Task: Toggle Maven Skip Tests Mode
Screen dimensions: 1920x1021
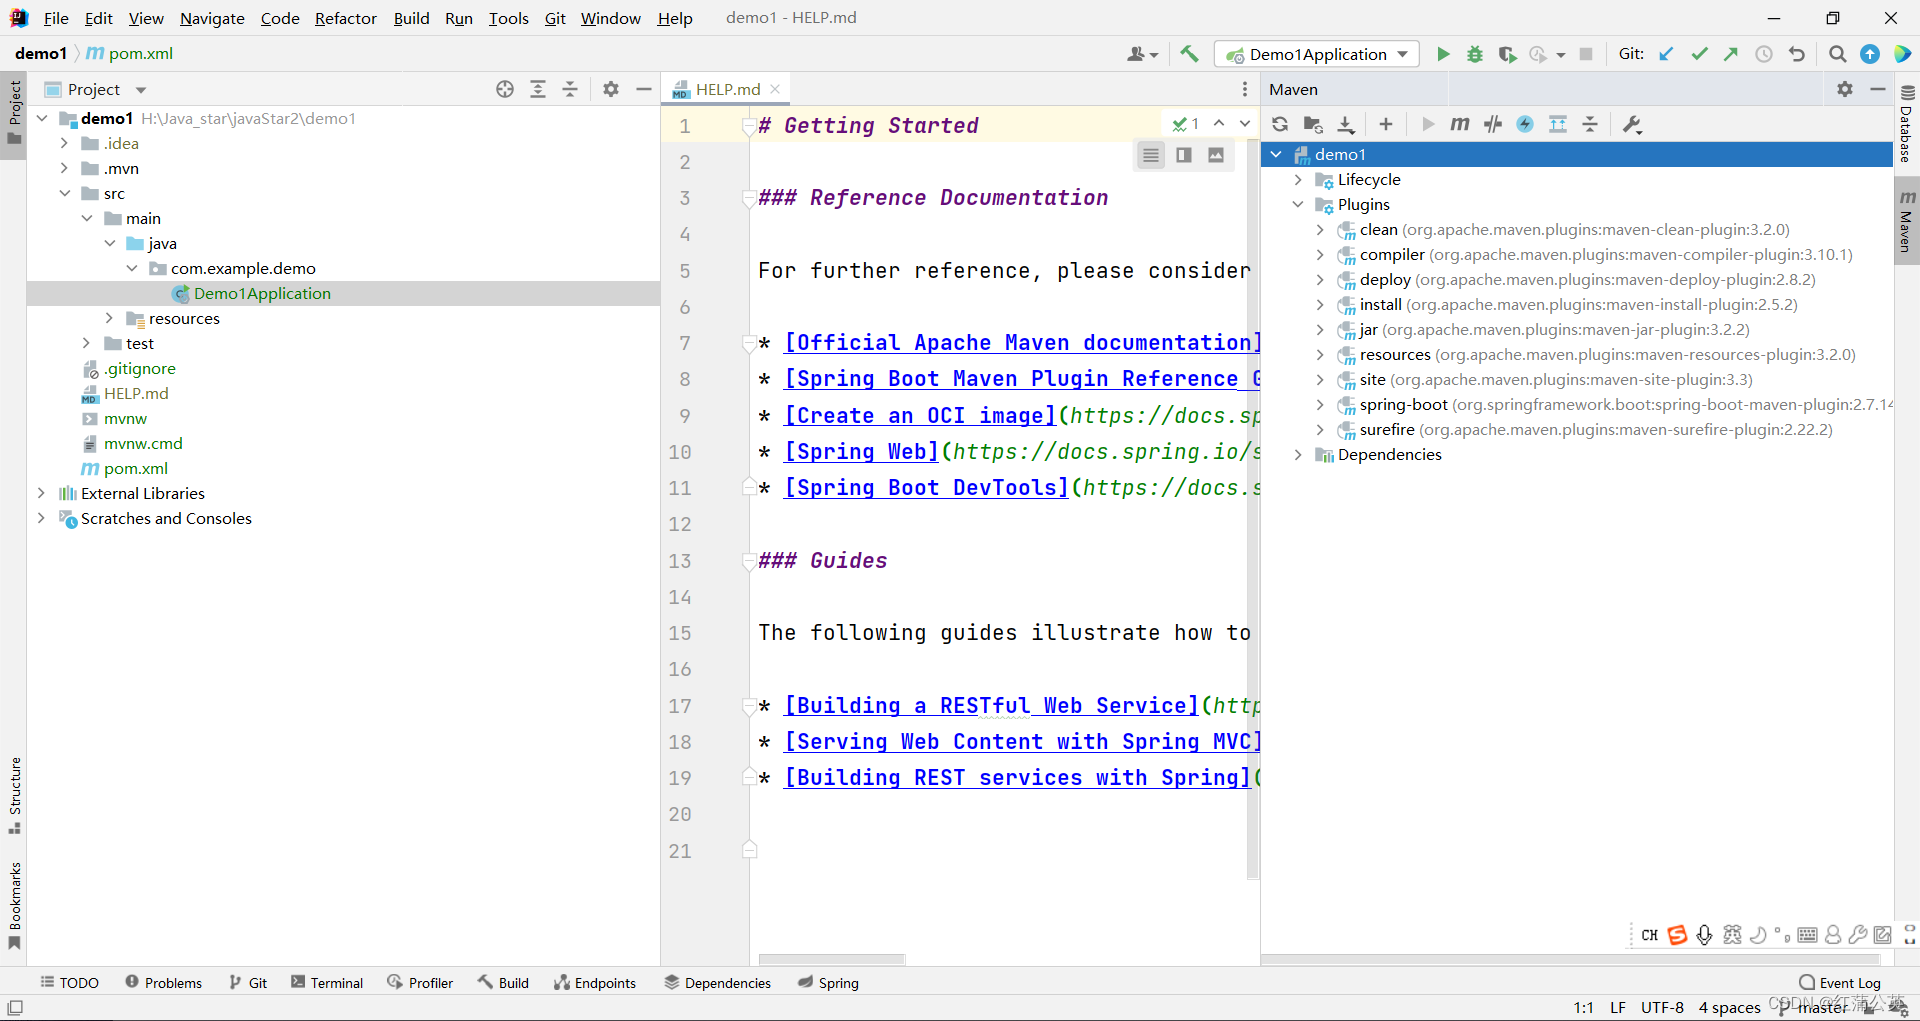Action: point(1525,124)
